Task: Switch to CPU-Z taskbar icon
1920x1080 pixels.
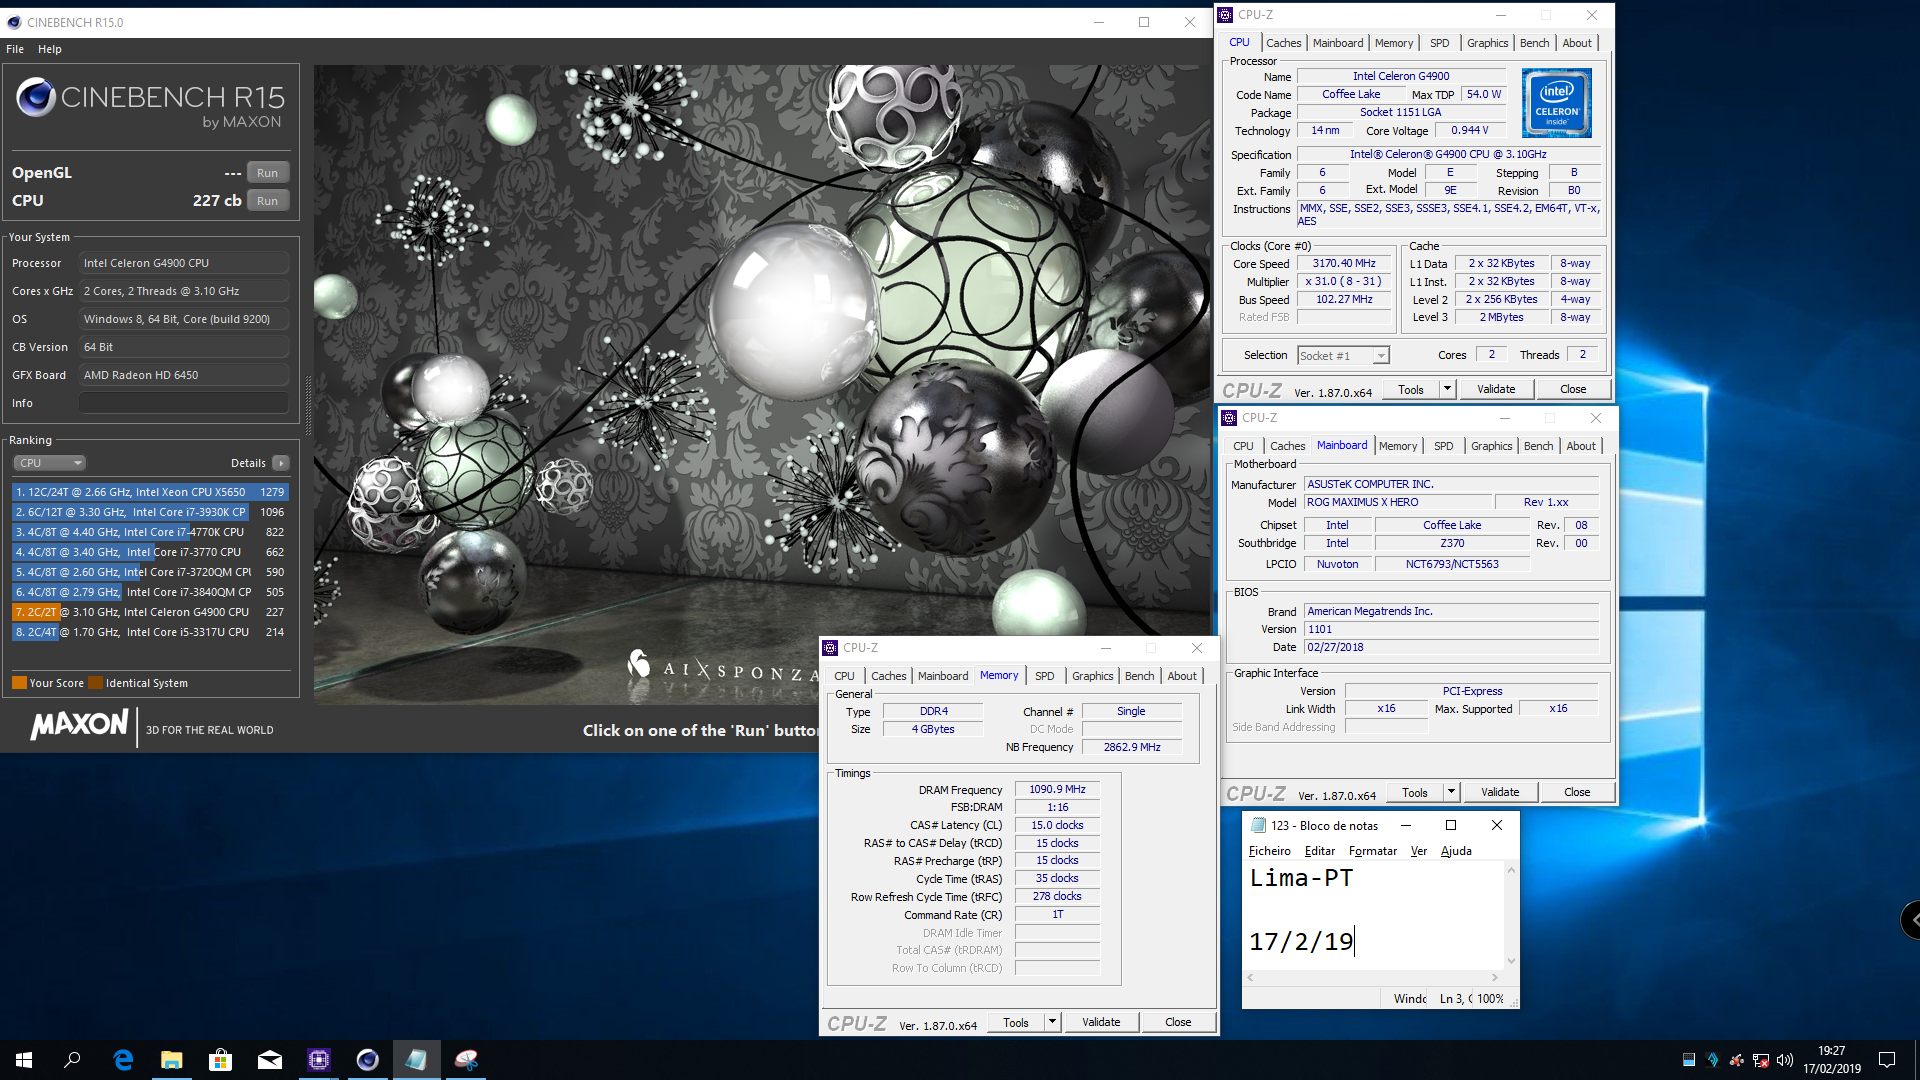Action: coord(319,1060)
